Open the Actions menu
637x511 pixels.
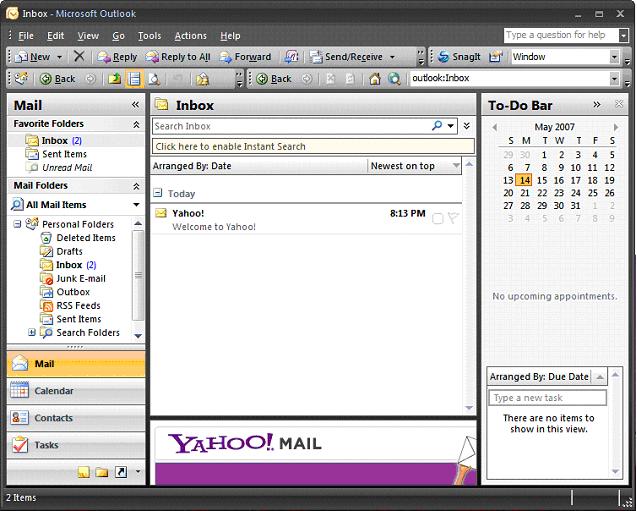coord(191,36)
